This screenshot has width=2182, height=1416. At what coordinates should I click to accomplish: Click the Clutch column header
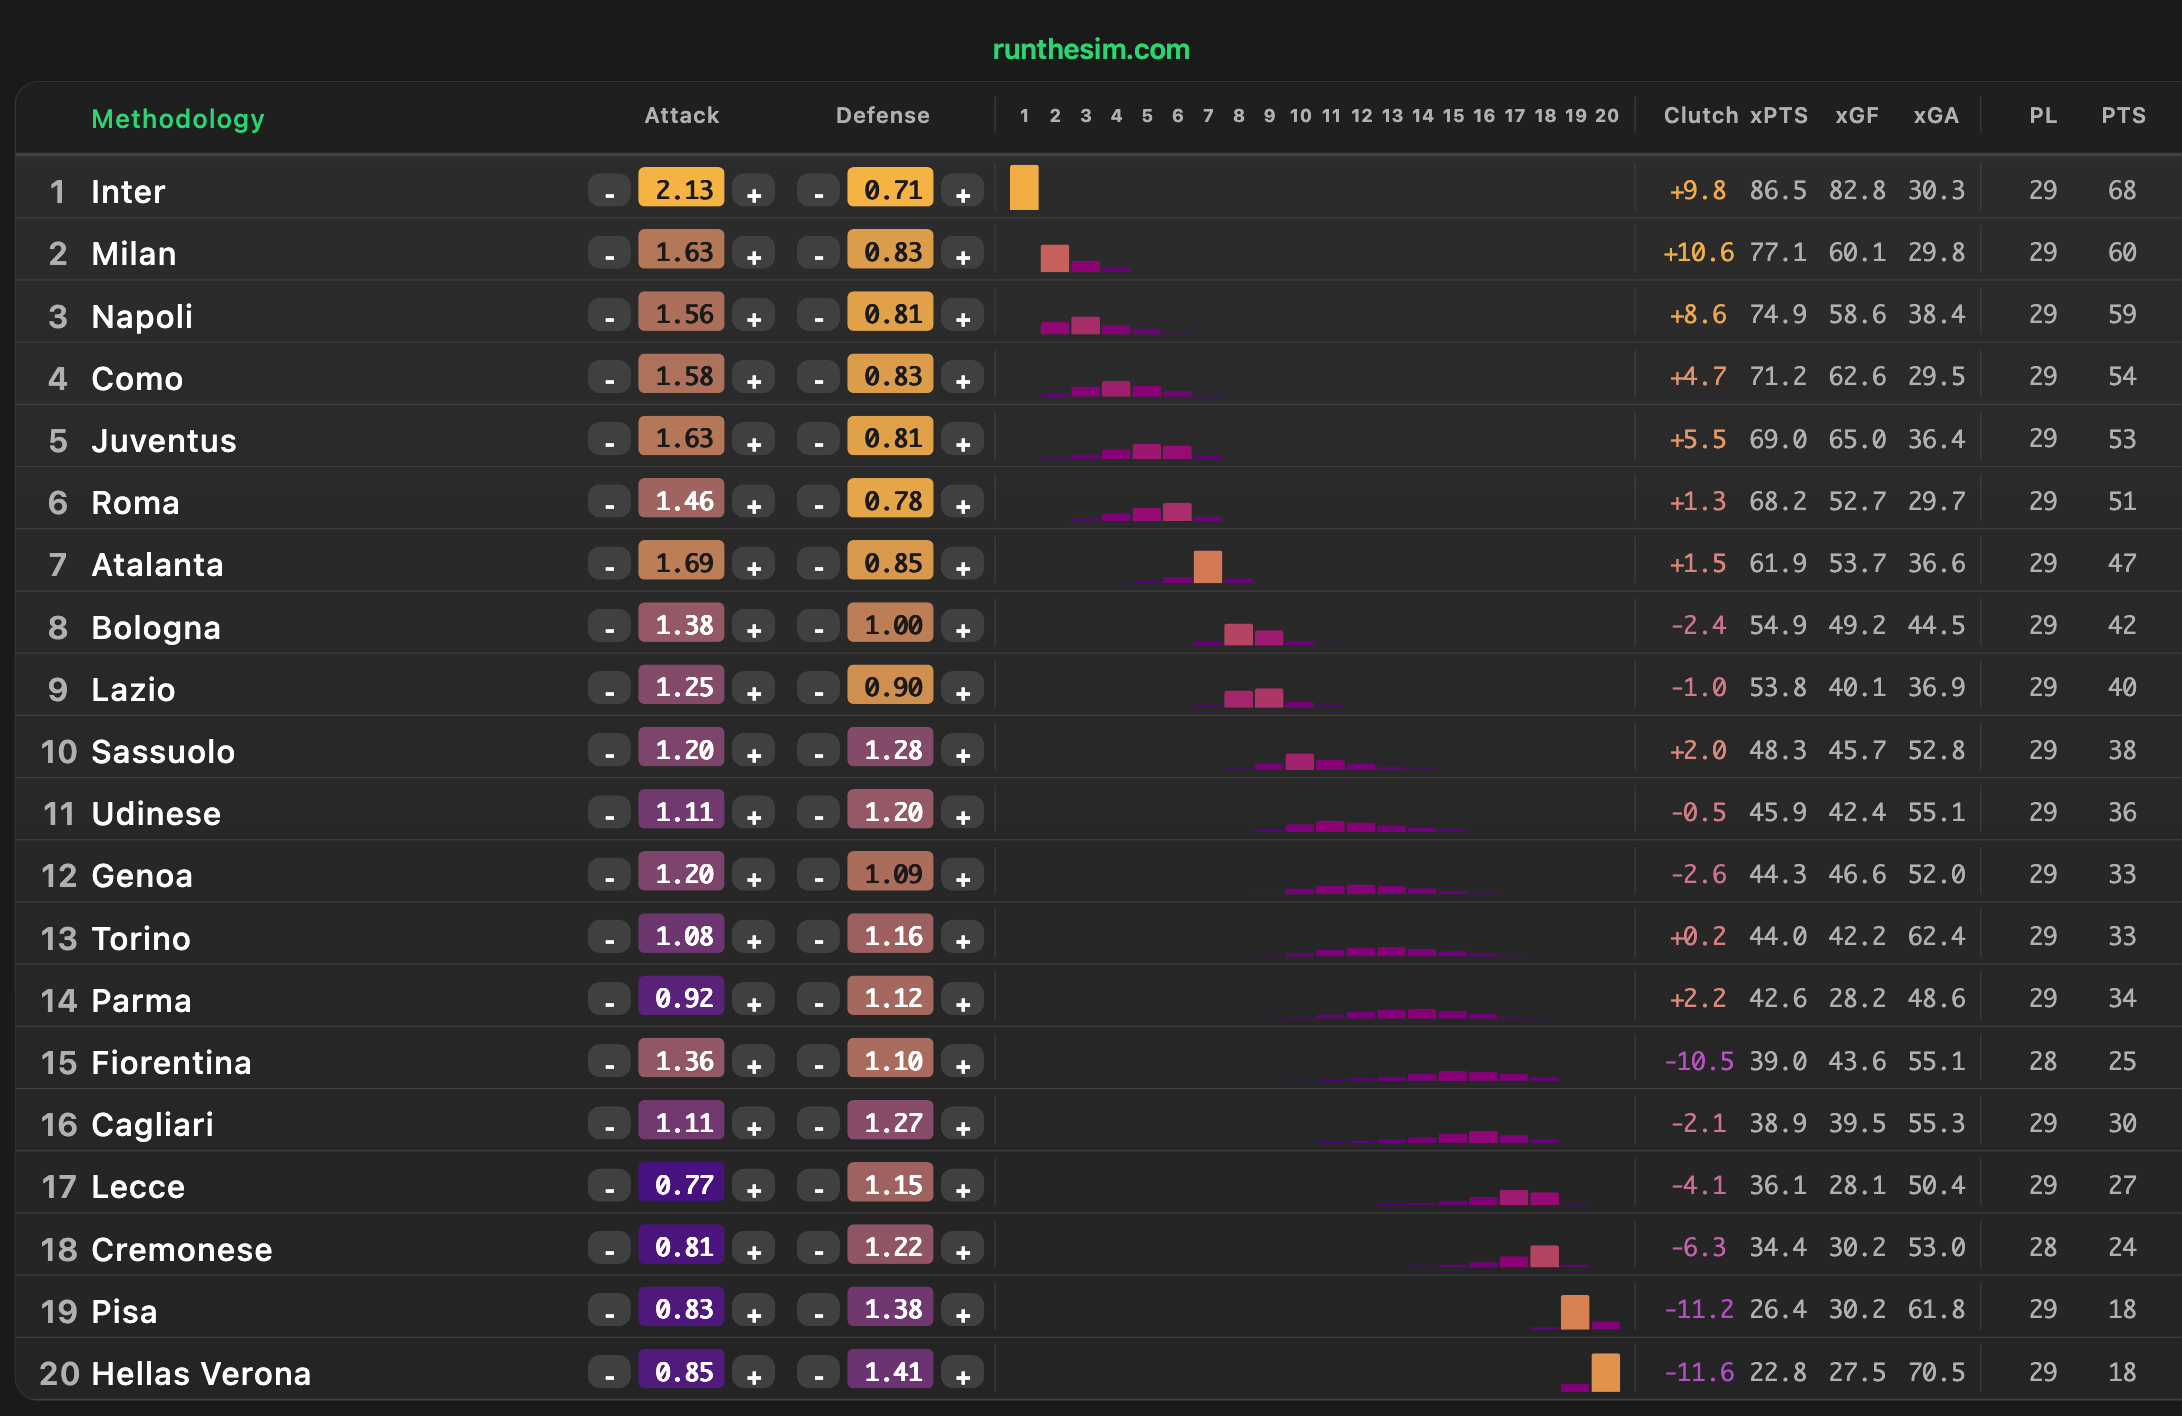click(x=1700, y=116)
